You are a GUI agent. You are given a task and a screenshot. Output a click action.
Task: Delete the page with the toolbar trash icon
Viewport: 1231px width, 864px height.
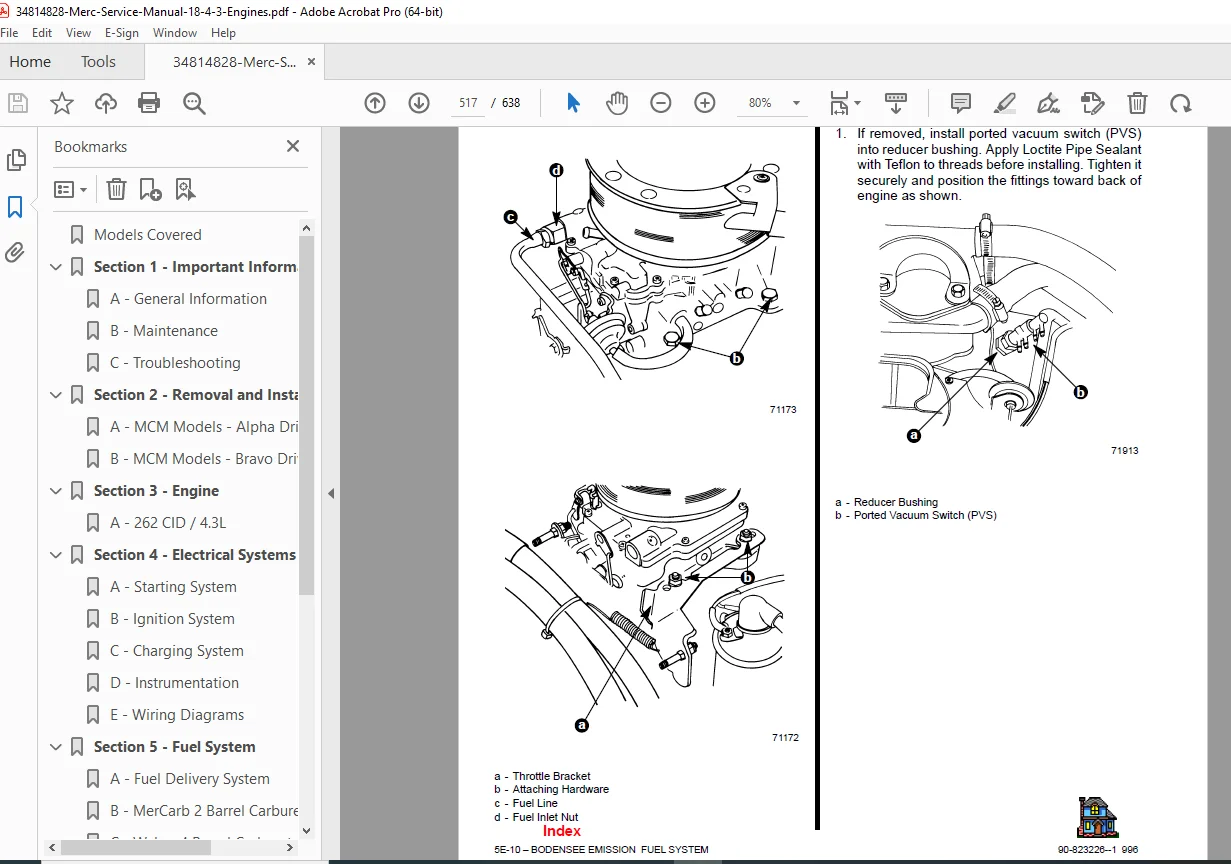(x=1137, y=103)
